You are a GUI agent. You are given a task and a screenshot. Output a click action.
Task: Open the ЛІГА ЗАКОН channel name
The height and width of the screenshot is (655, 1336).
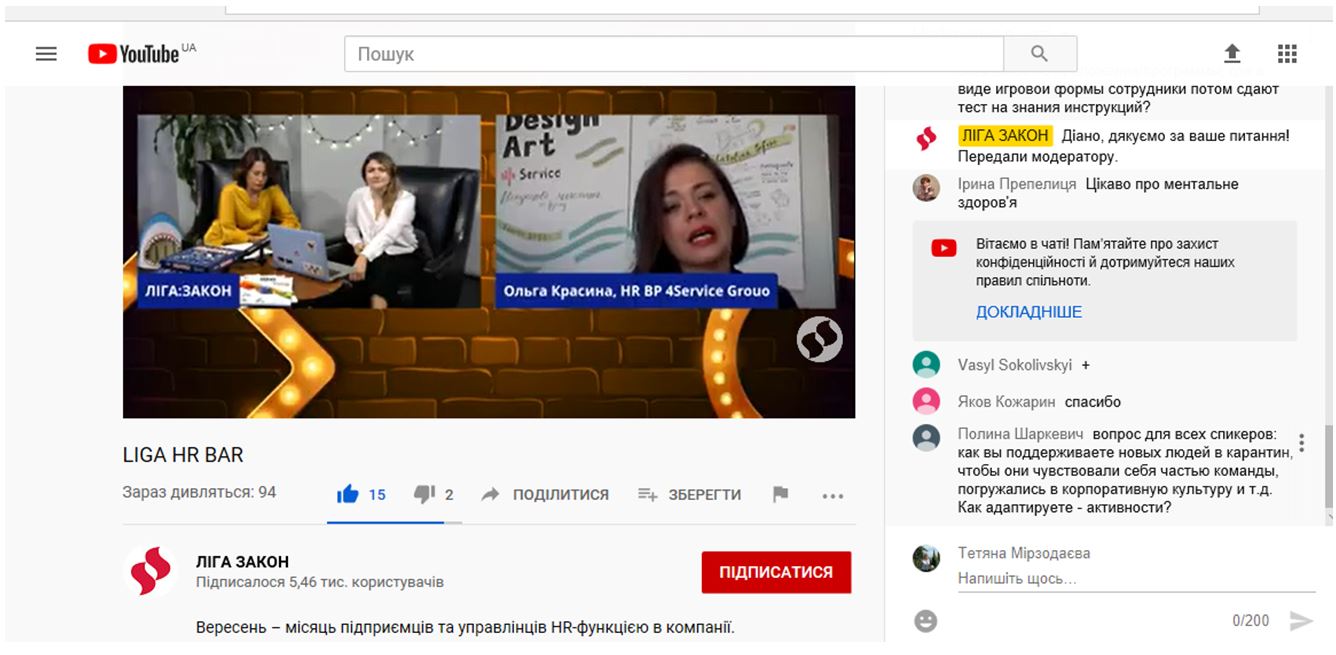[242, 562]
